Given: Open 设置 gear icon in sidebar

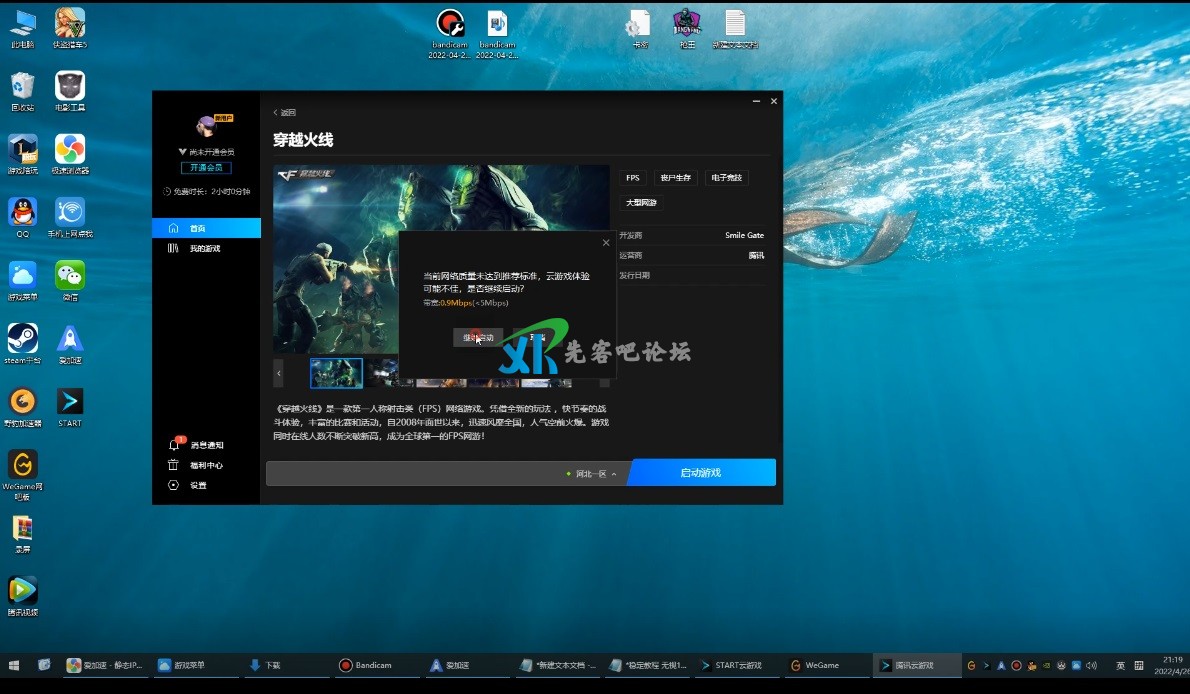Looking at the screenshot, I should tap(174, 485).
